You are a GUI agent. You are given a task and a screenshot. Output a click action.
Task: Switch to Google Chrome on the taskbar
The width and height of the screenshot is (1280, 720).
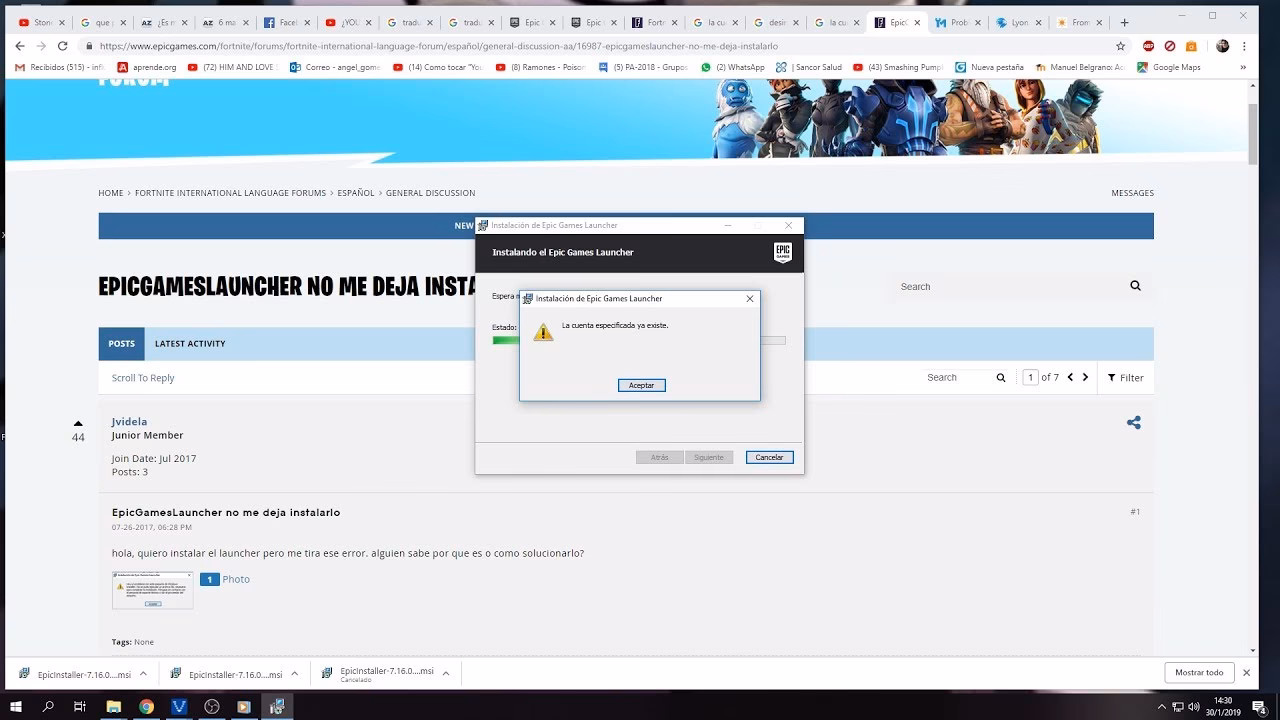[146, 706]
